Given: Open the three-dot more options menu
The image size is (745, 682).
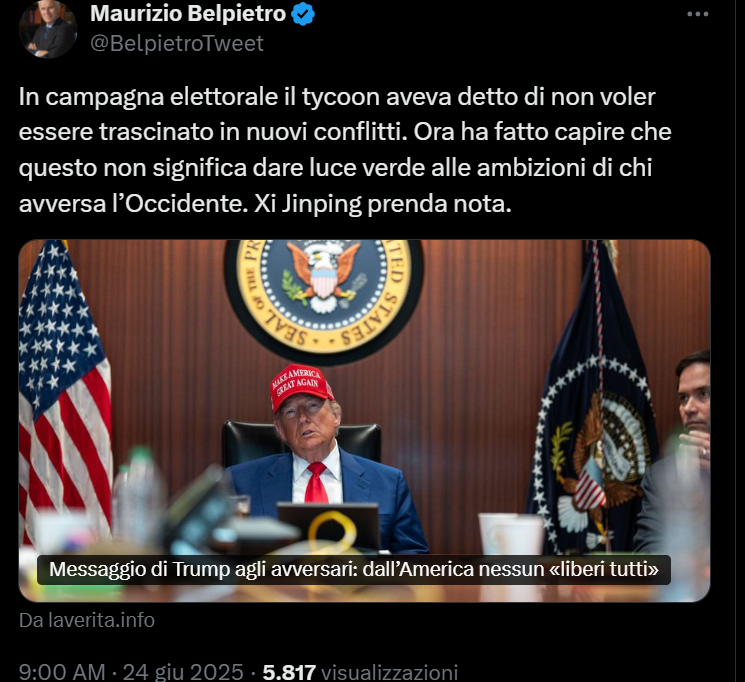Looking at the screenshot, I should pos(697,14).
